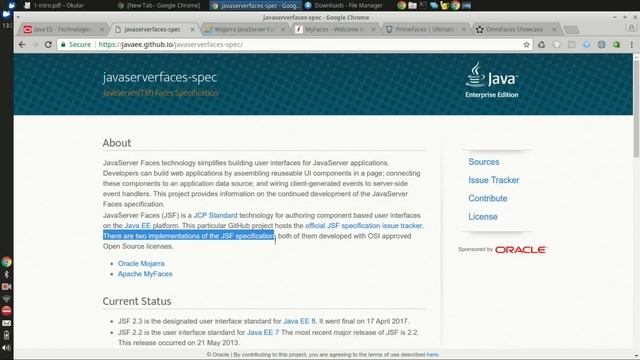Open the Contribute sidebar link
640x360 pixels.
coord(488,198)
